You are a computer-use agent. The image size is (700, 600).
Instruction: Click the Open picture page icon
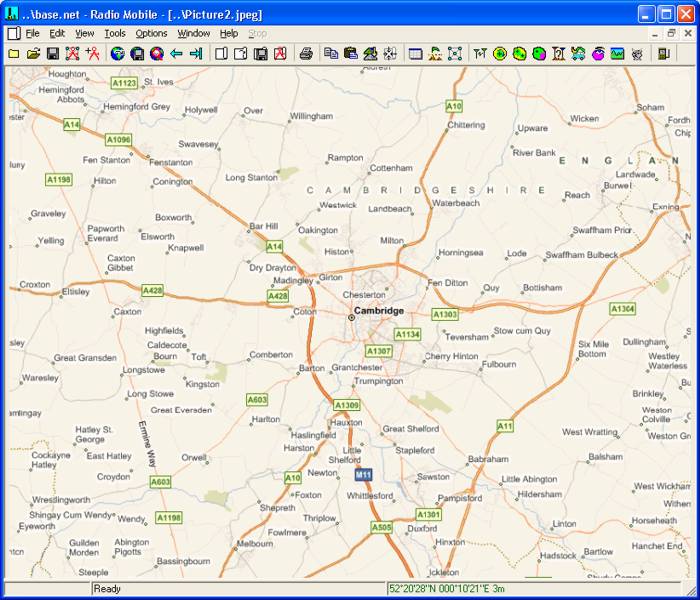click(241, 54)
